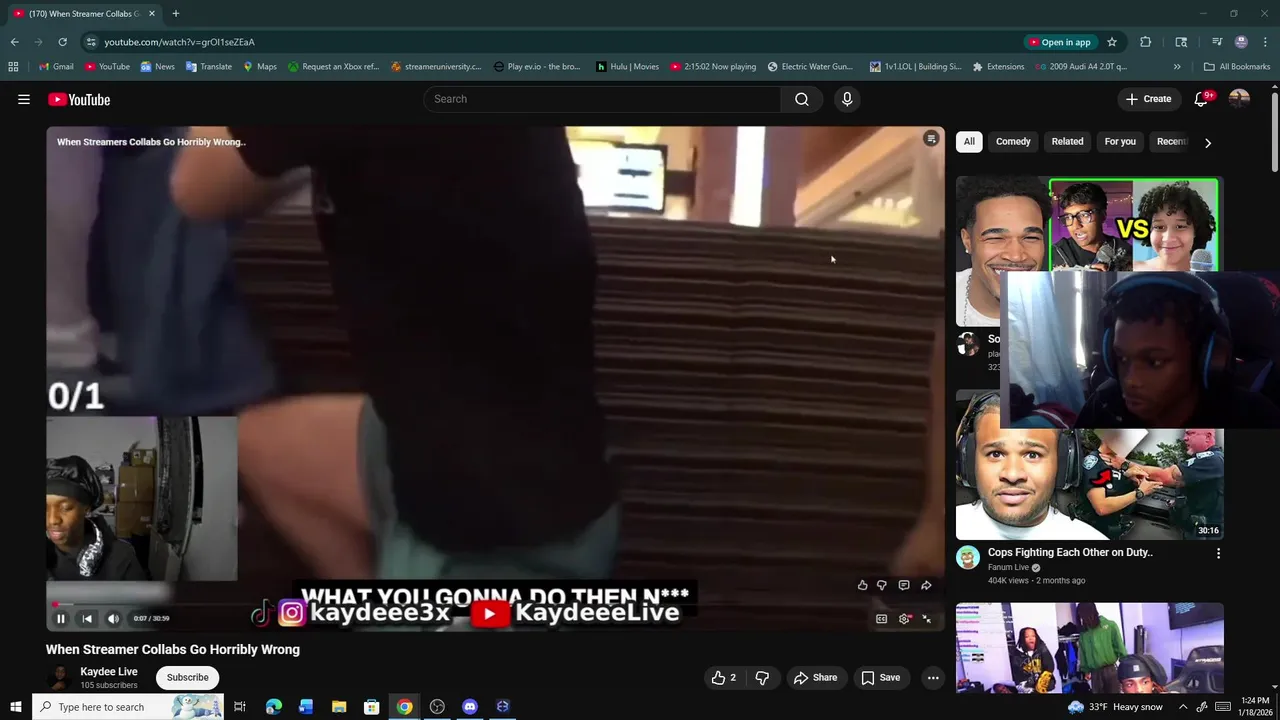Exit full-width player mode icon
Viewport: 1280px width, 720px height.
(x=927, y=619)
